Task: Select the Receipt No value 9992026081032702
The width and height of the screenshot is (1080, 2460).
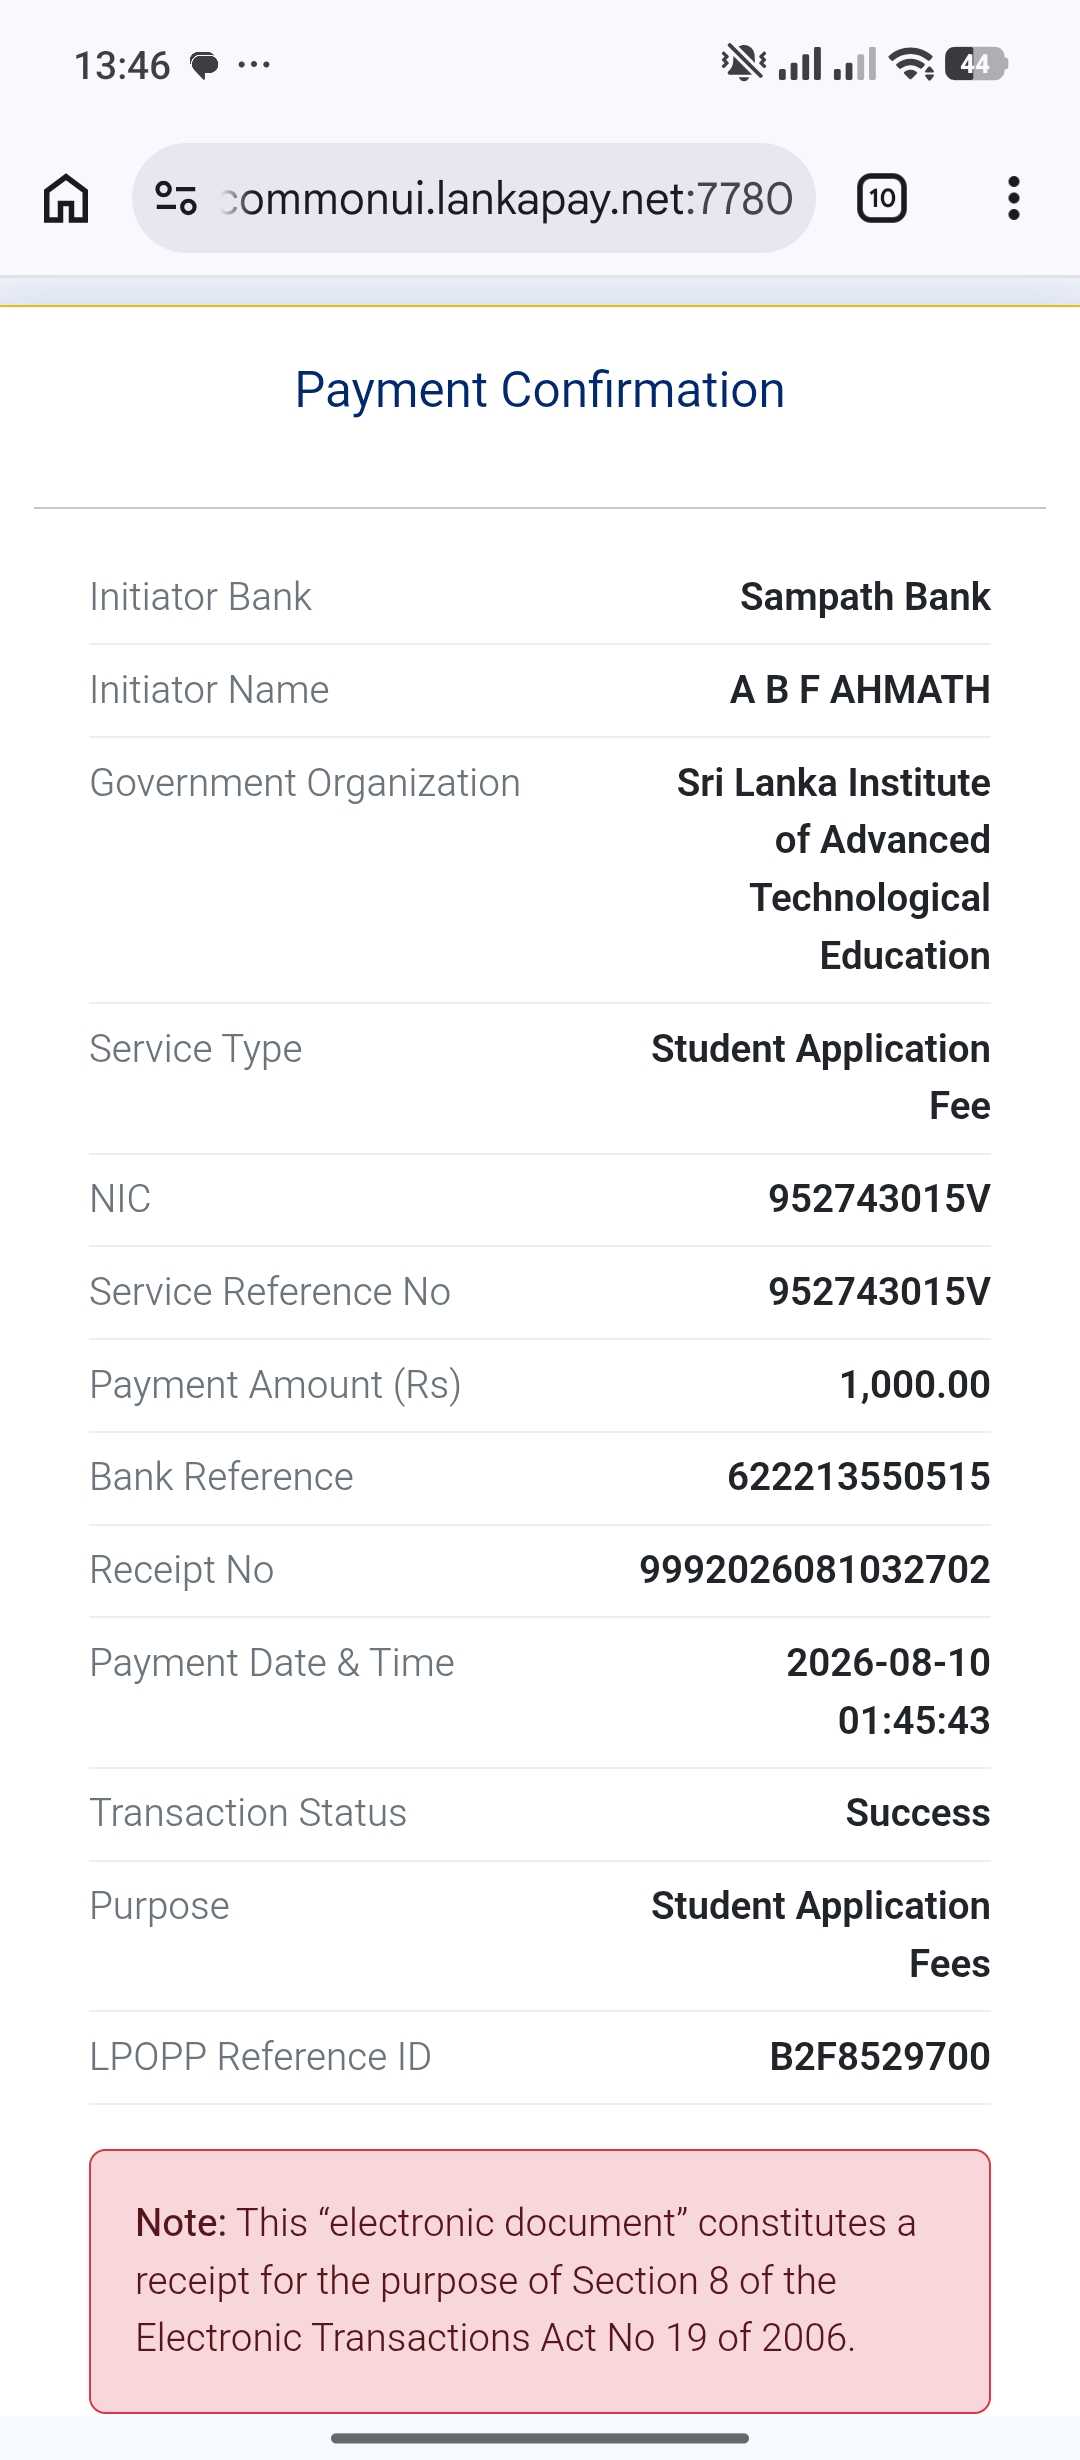Action: (815, 1570)
